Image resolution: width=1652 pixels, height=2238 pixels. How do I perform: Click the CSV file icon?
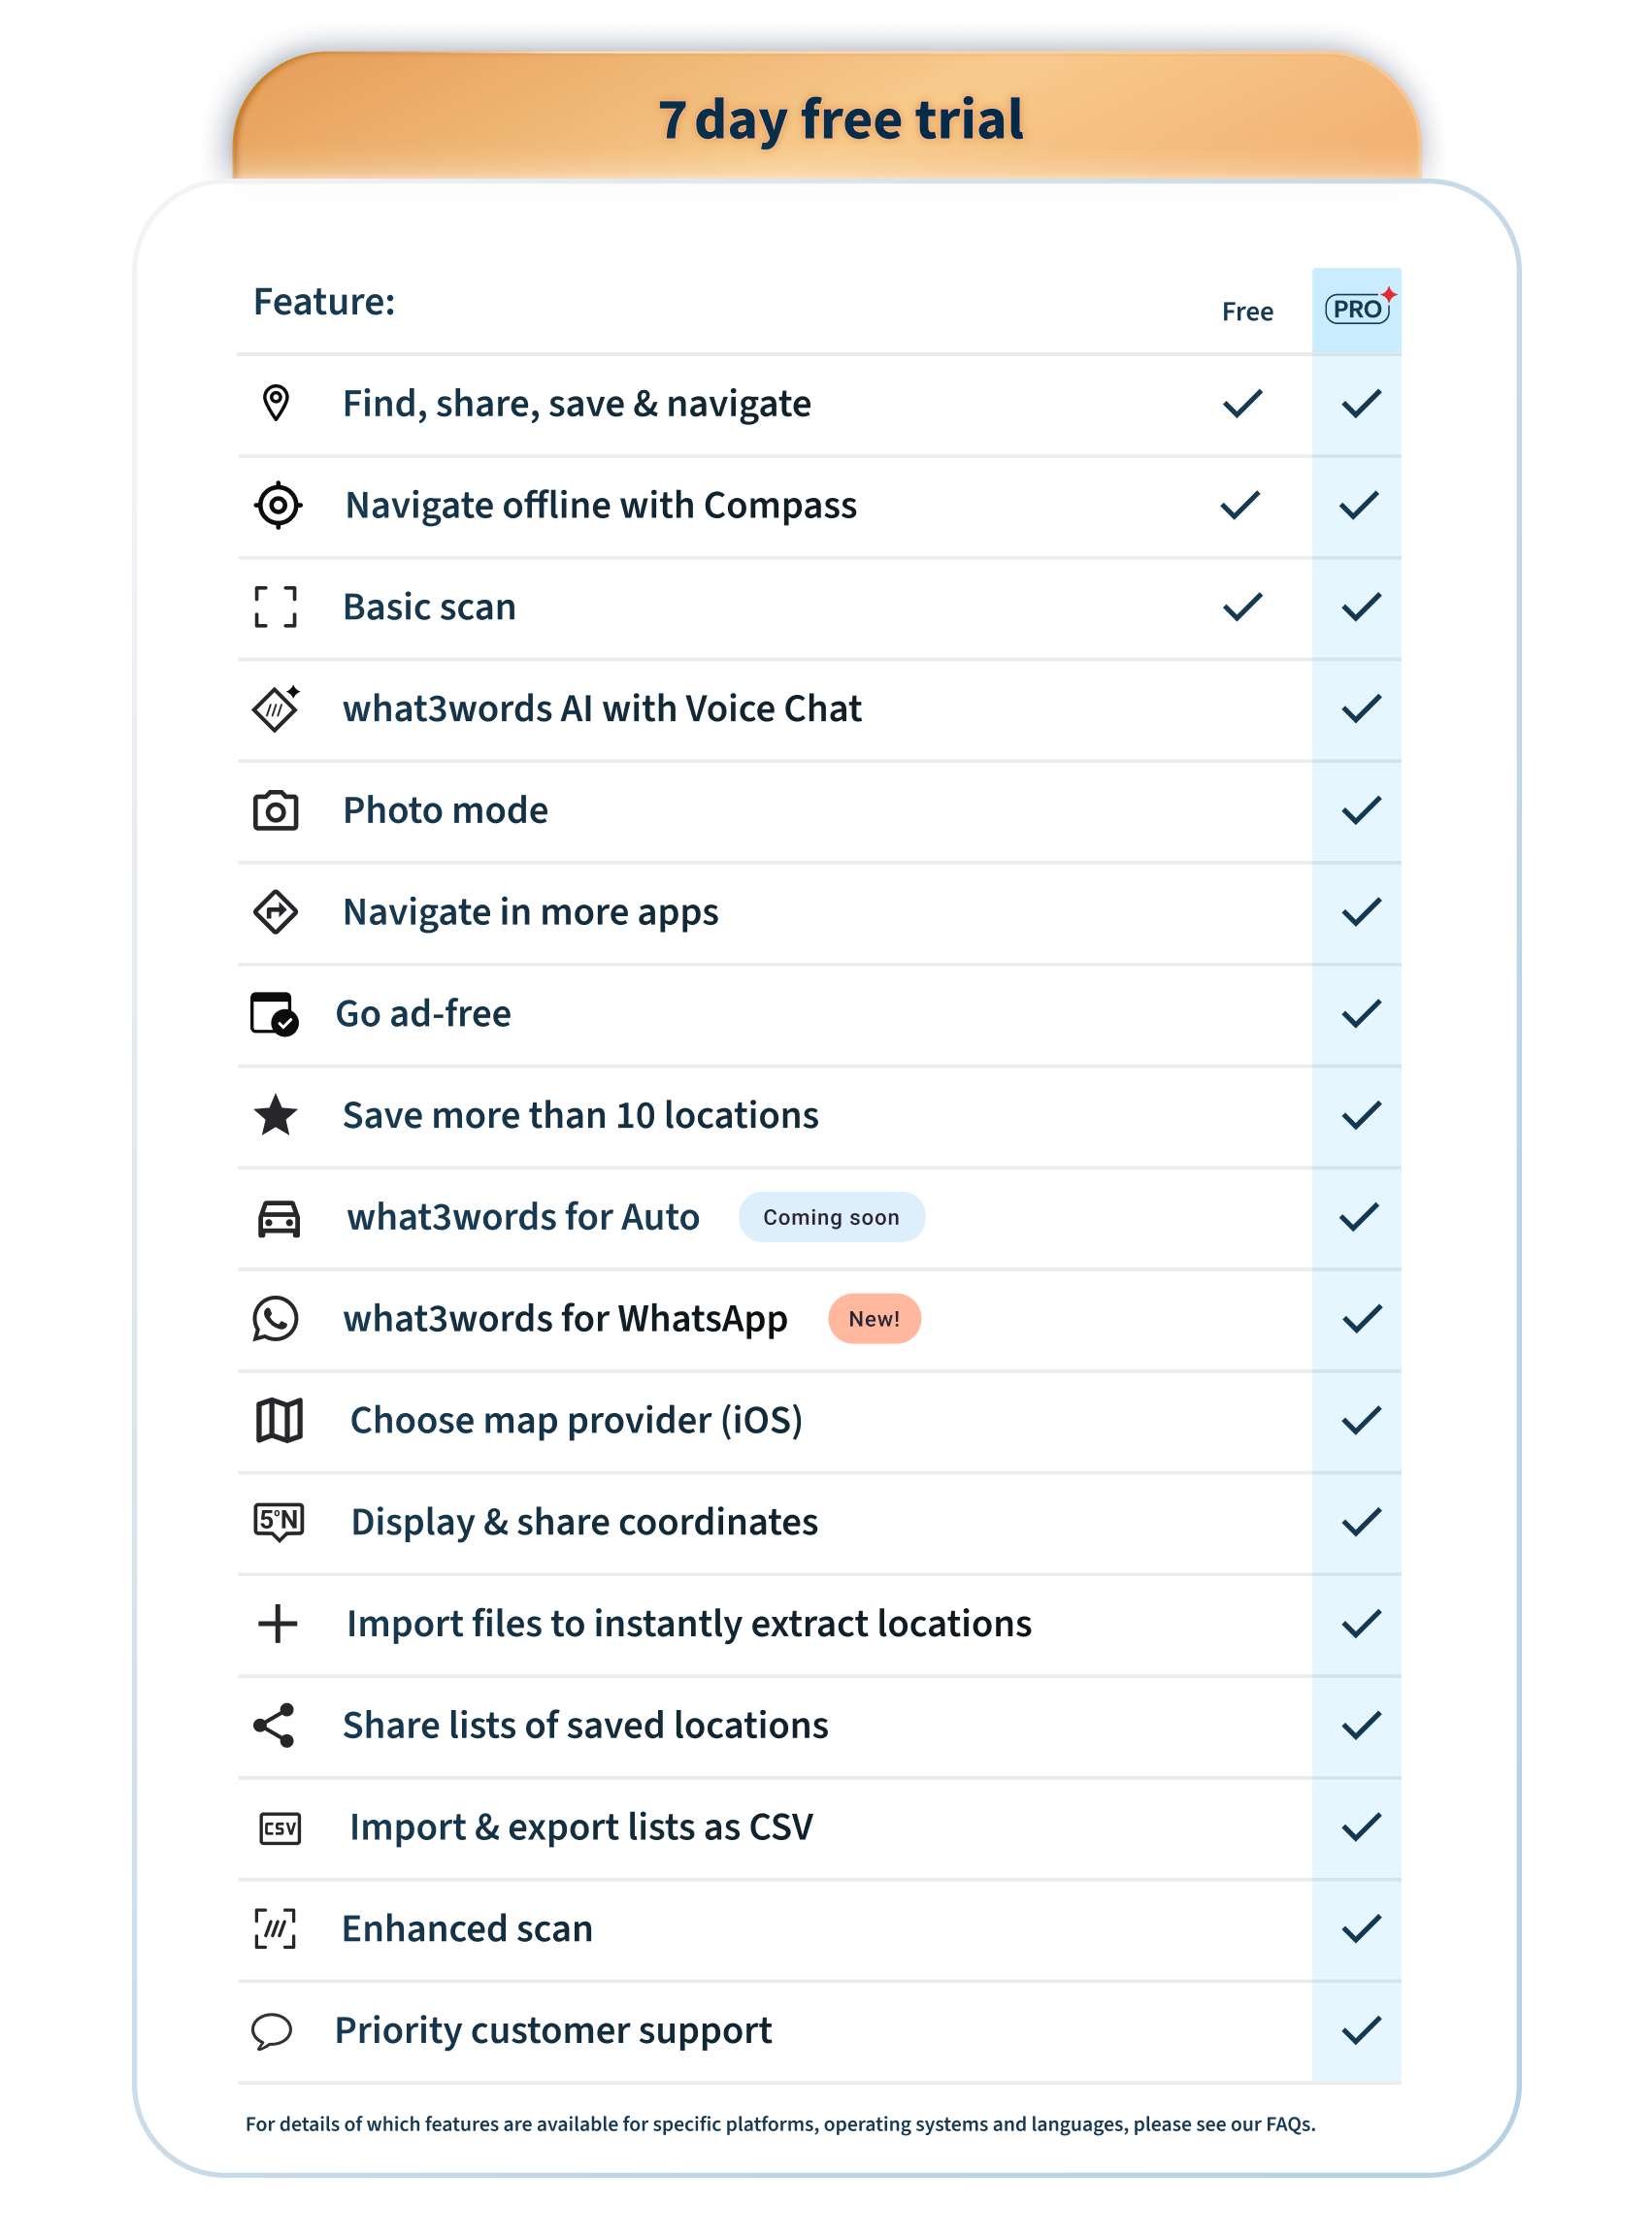[279, 1827]
